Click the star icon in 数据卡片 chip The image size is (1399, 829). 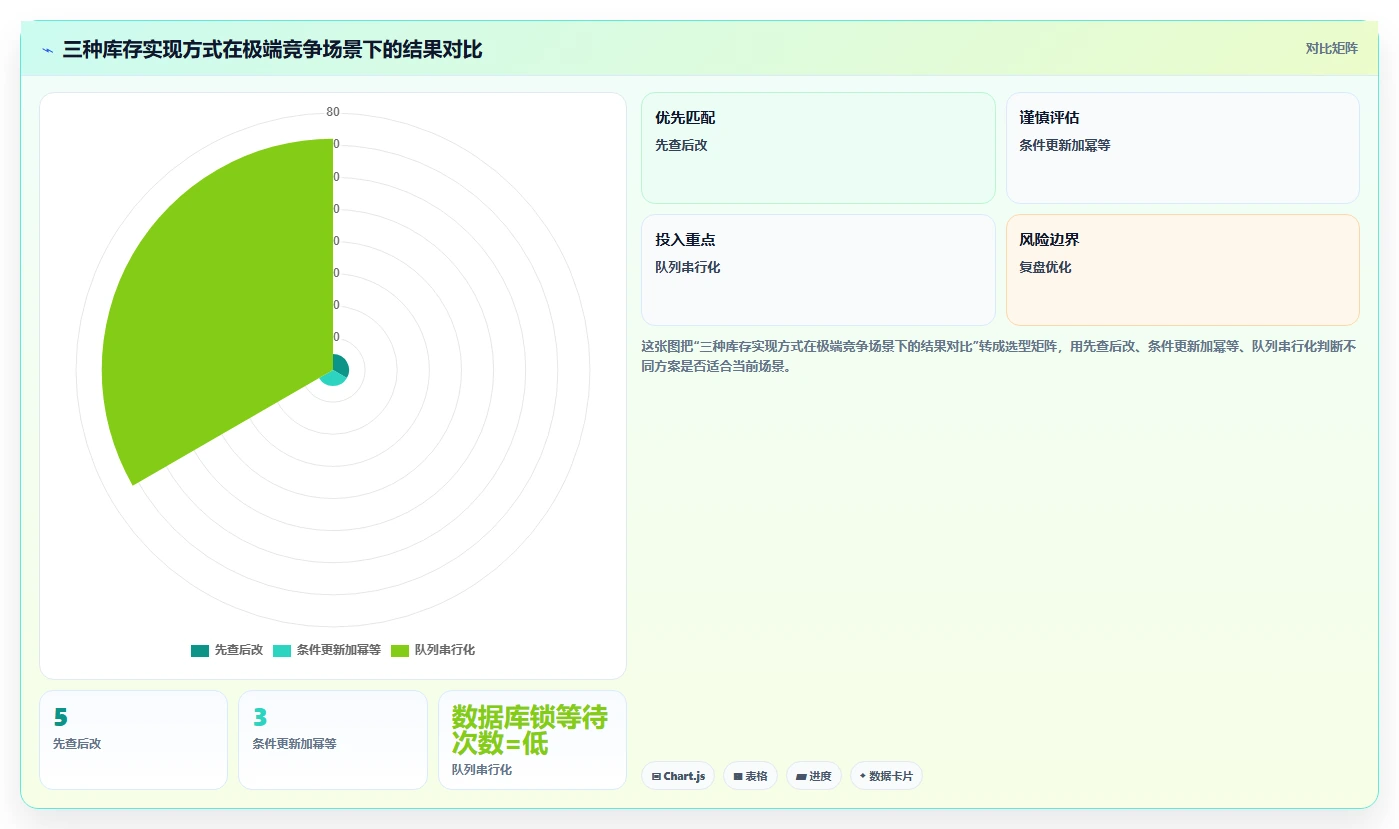click(863, 776)
